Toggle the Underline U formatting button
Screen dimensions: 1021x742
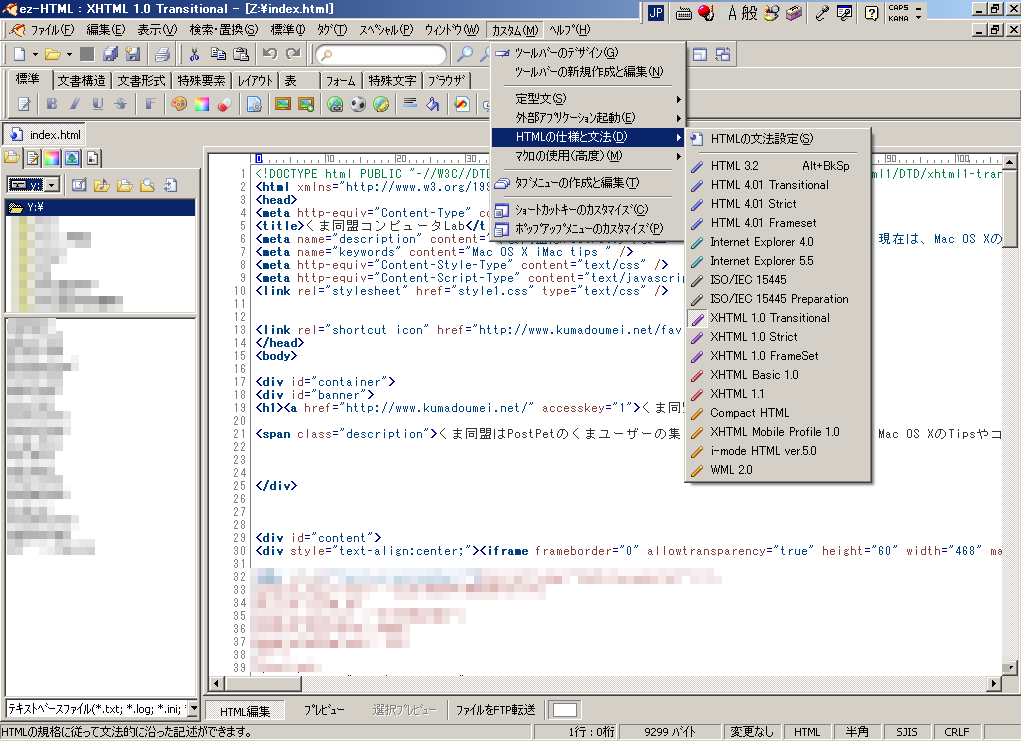[x=98, y=104]
